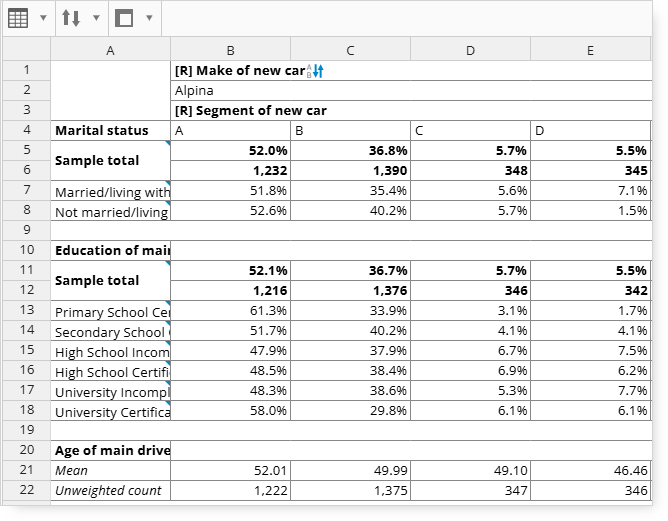Click the cell with value 1,376
The width and height of the screenshot is (668, 521).
pos(350,291)
